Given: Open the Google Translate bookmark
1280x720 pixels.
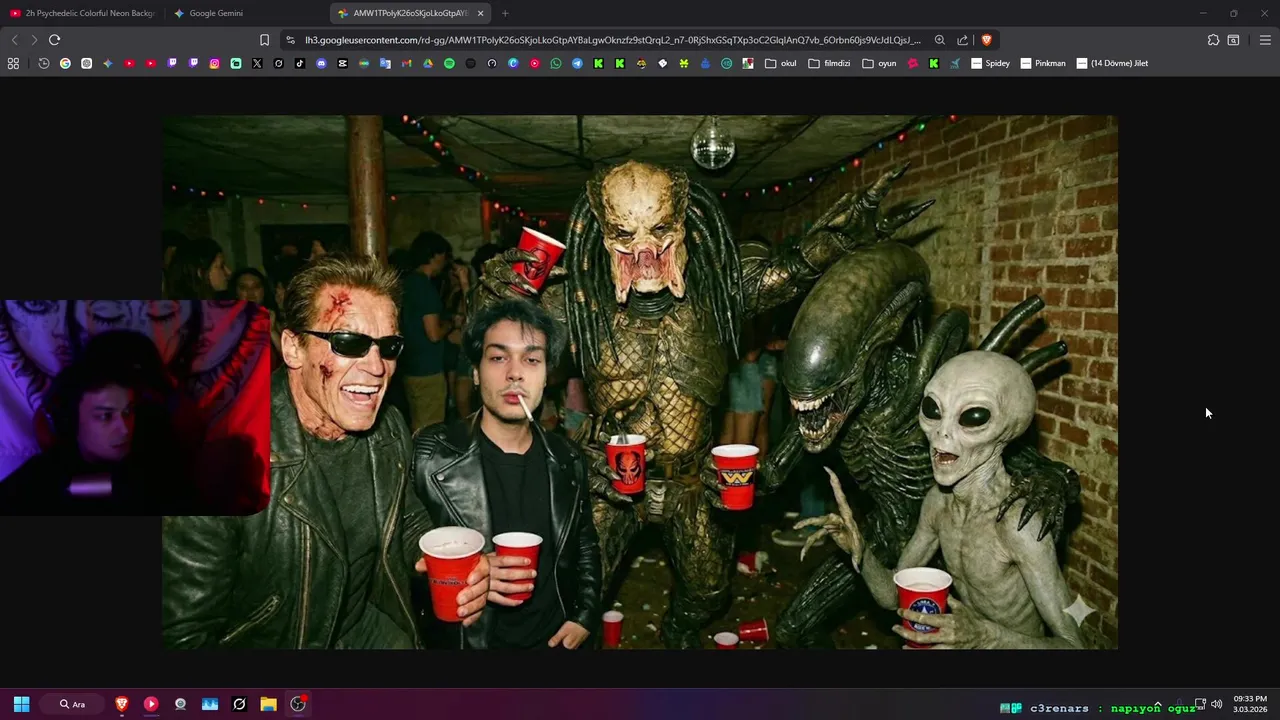Looking at the screenshot, I should click(385, 63).
